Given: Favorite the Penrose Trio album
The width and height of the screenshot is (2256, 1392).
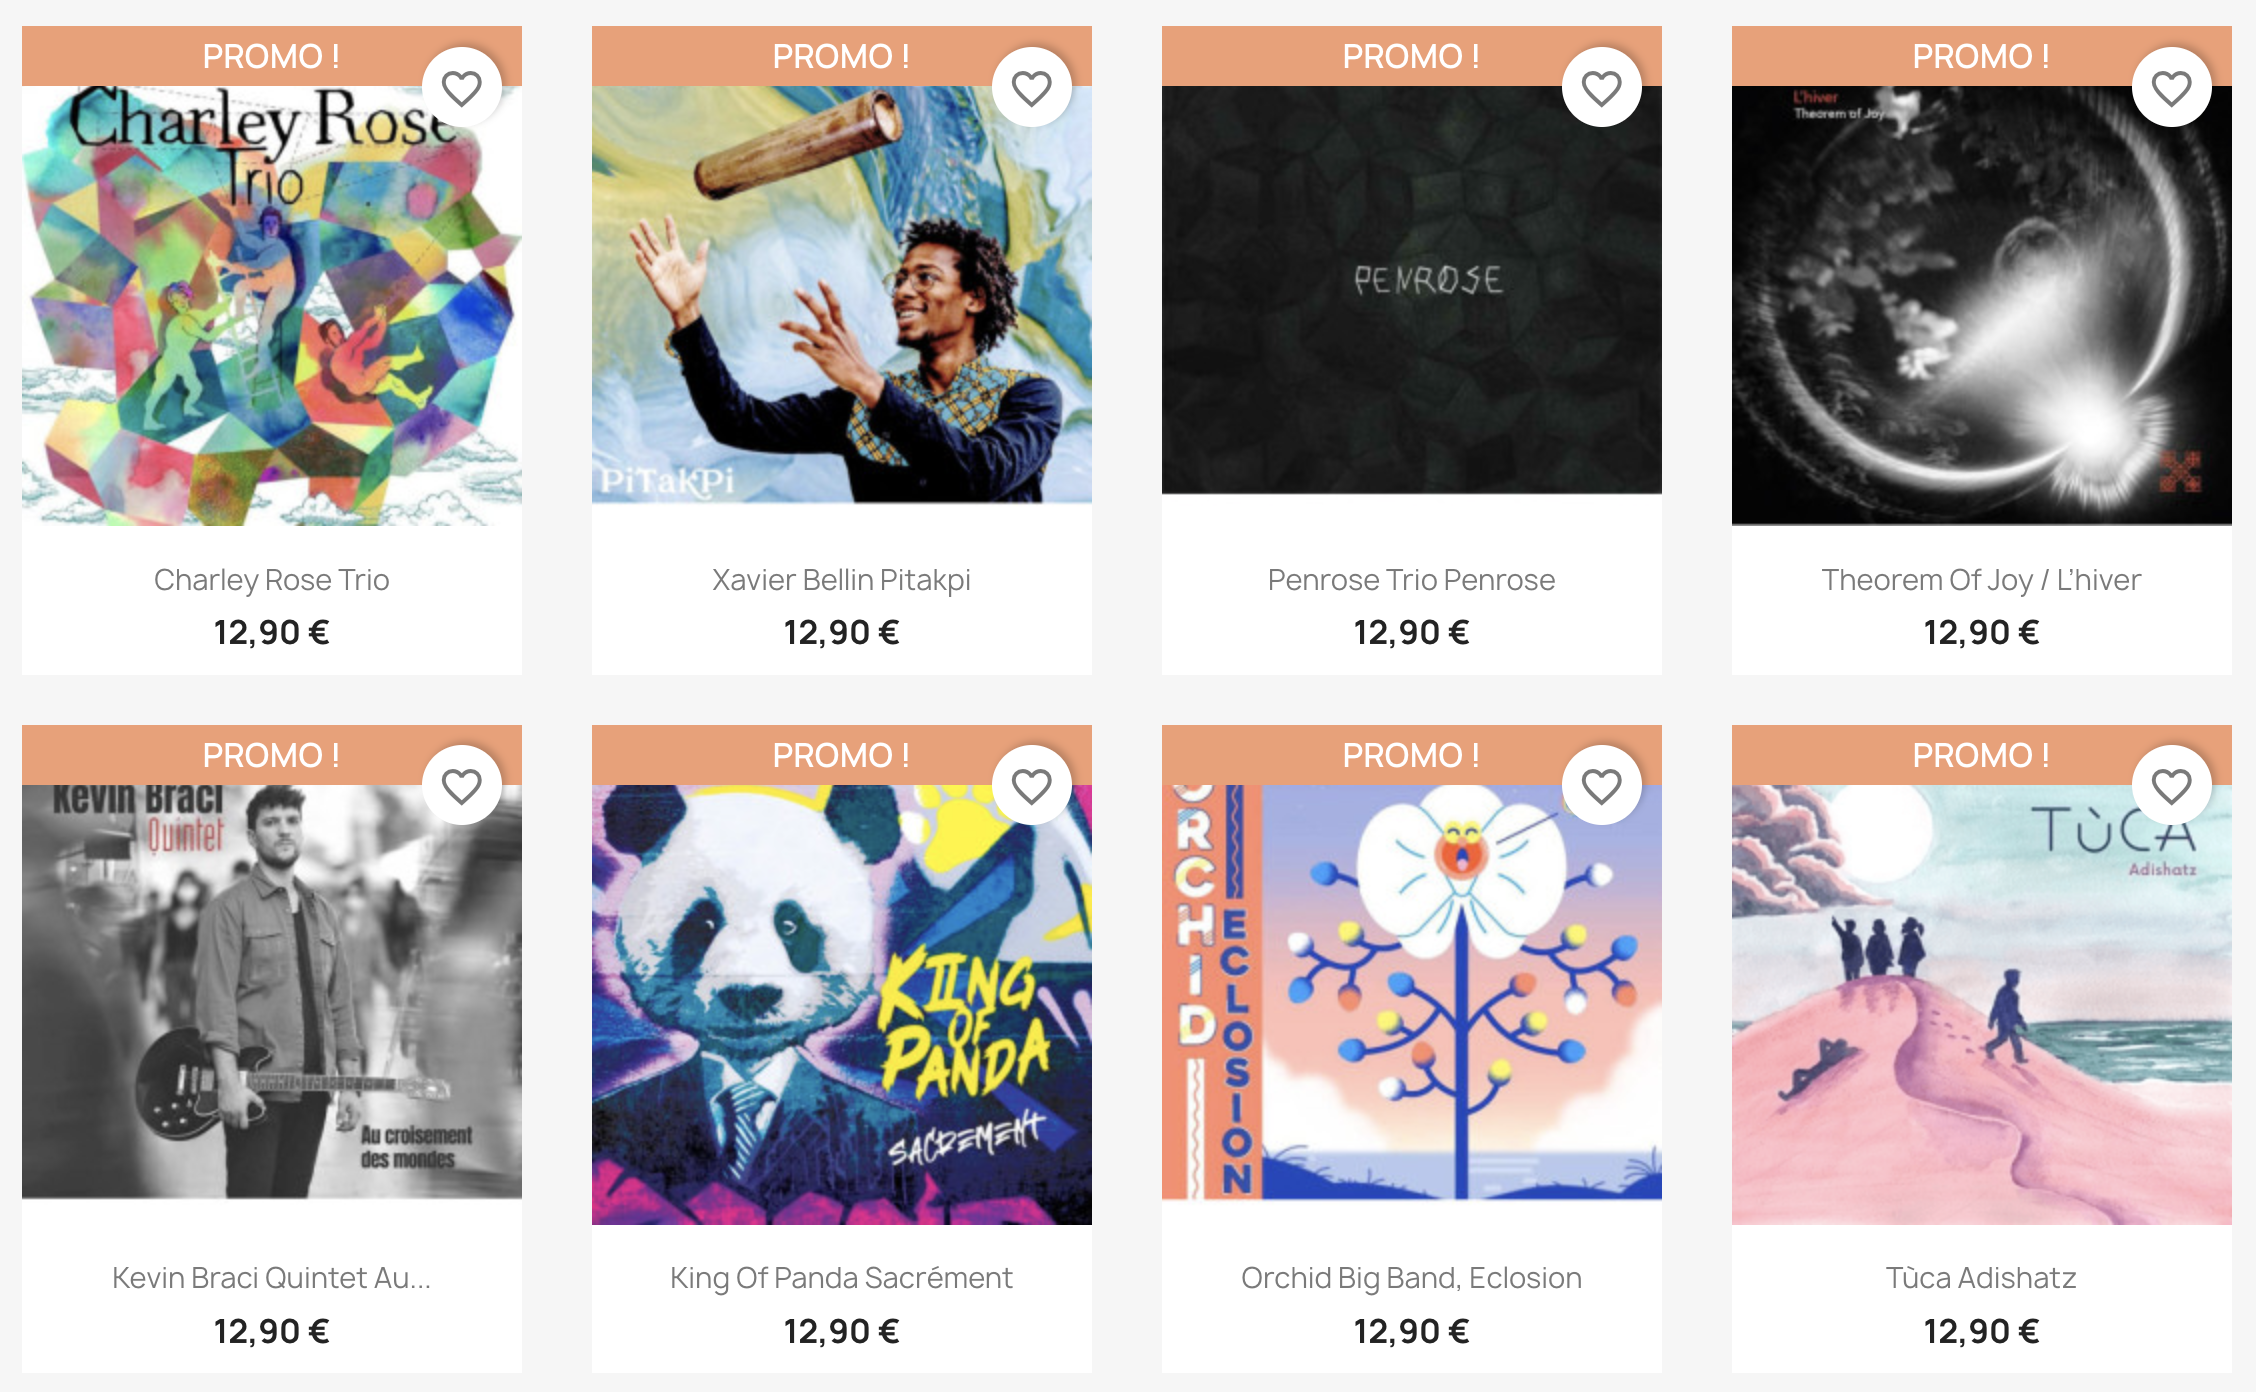Looking at the screenshot, I should tap(1601, 88).
